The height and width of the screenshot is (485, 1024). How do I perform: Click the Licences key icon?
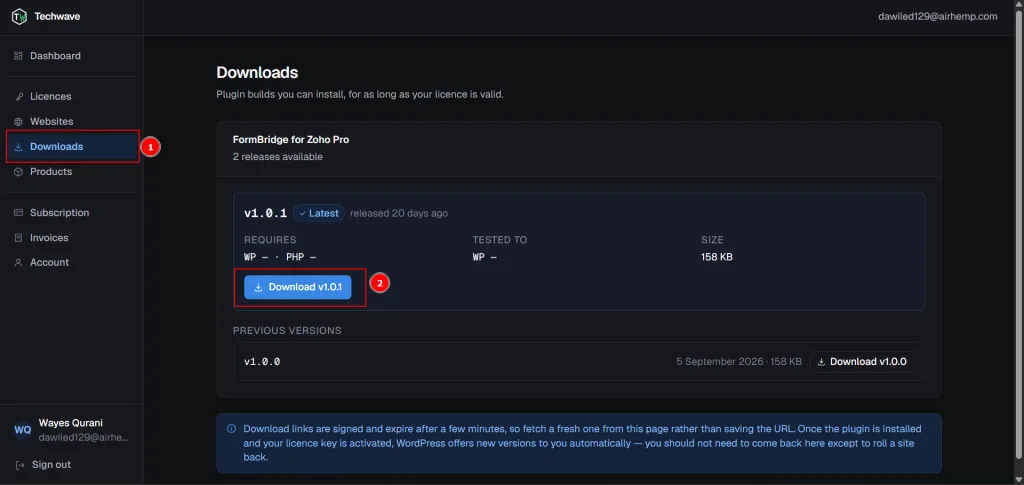(x=18, y=97)
